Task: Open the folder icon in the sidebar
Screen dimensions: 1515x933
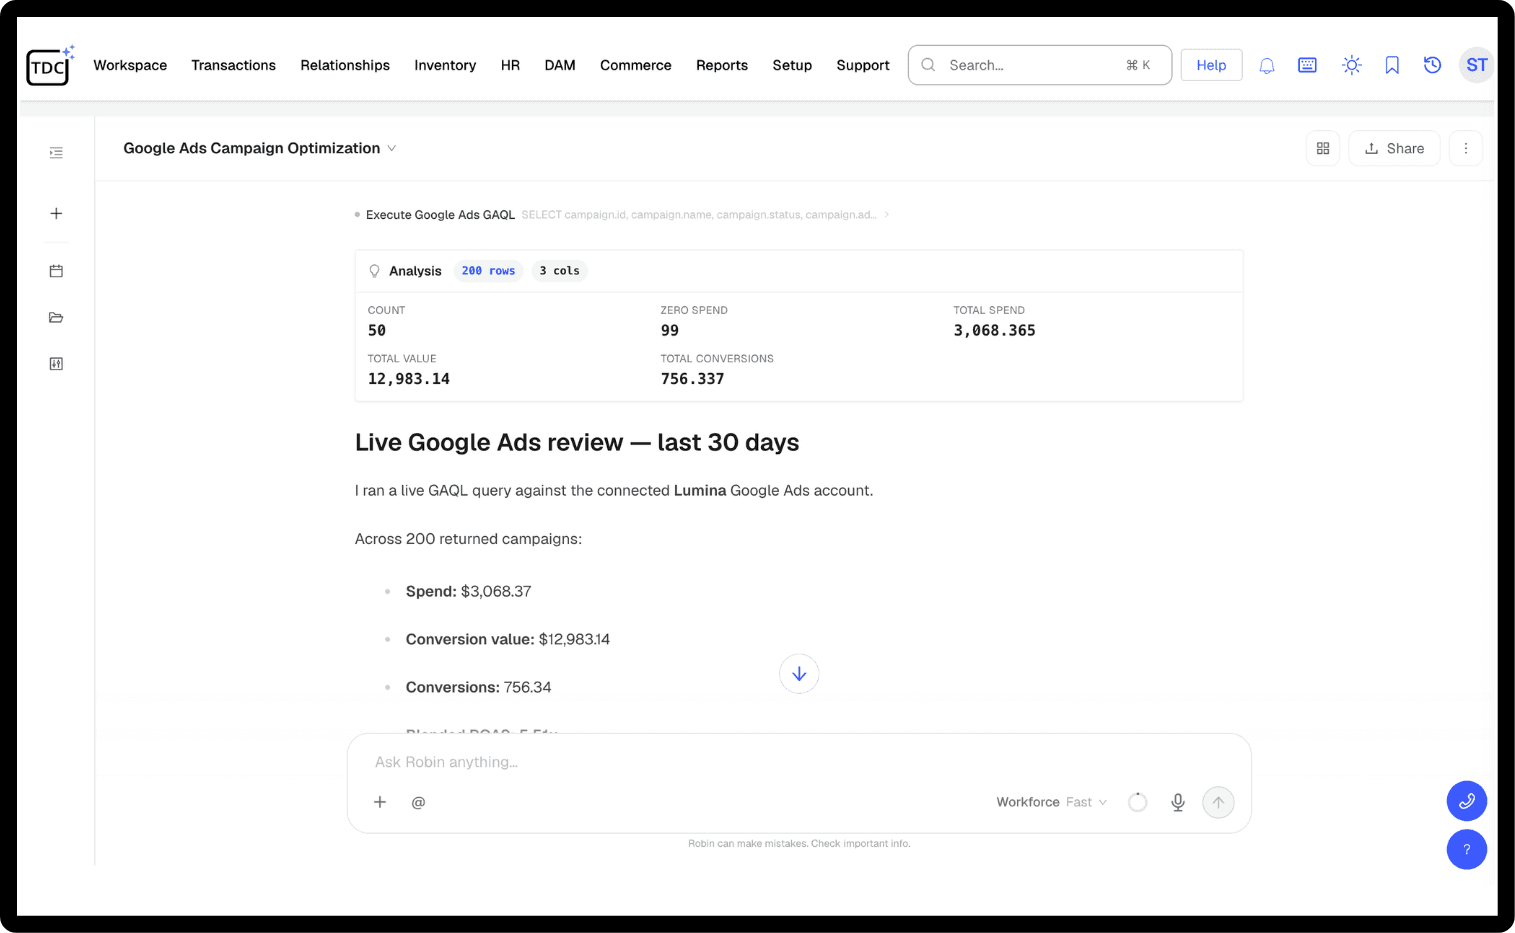Action: click(56, 318)
